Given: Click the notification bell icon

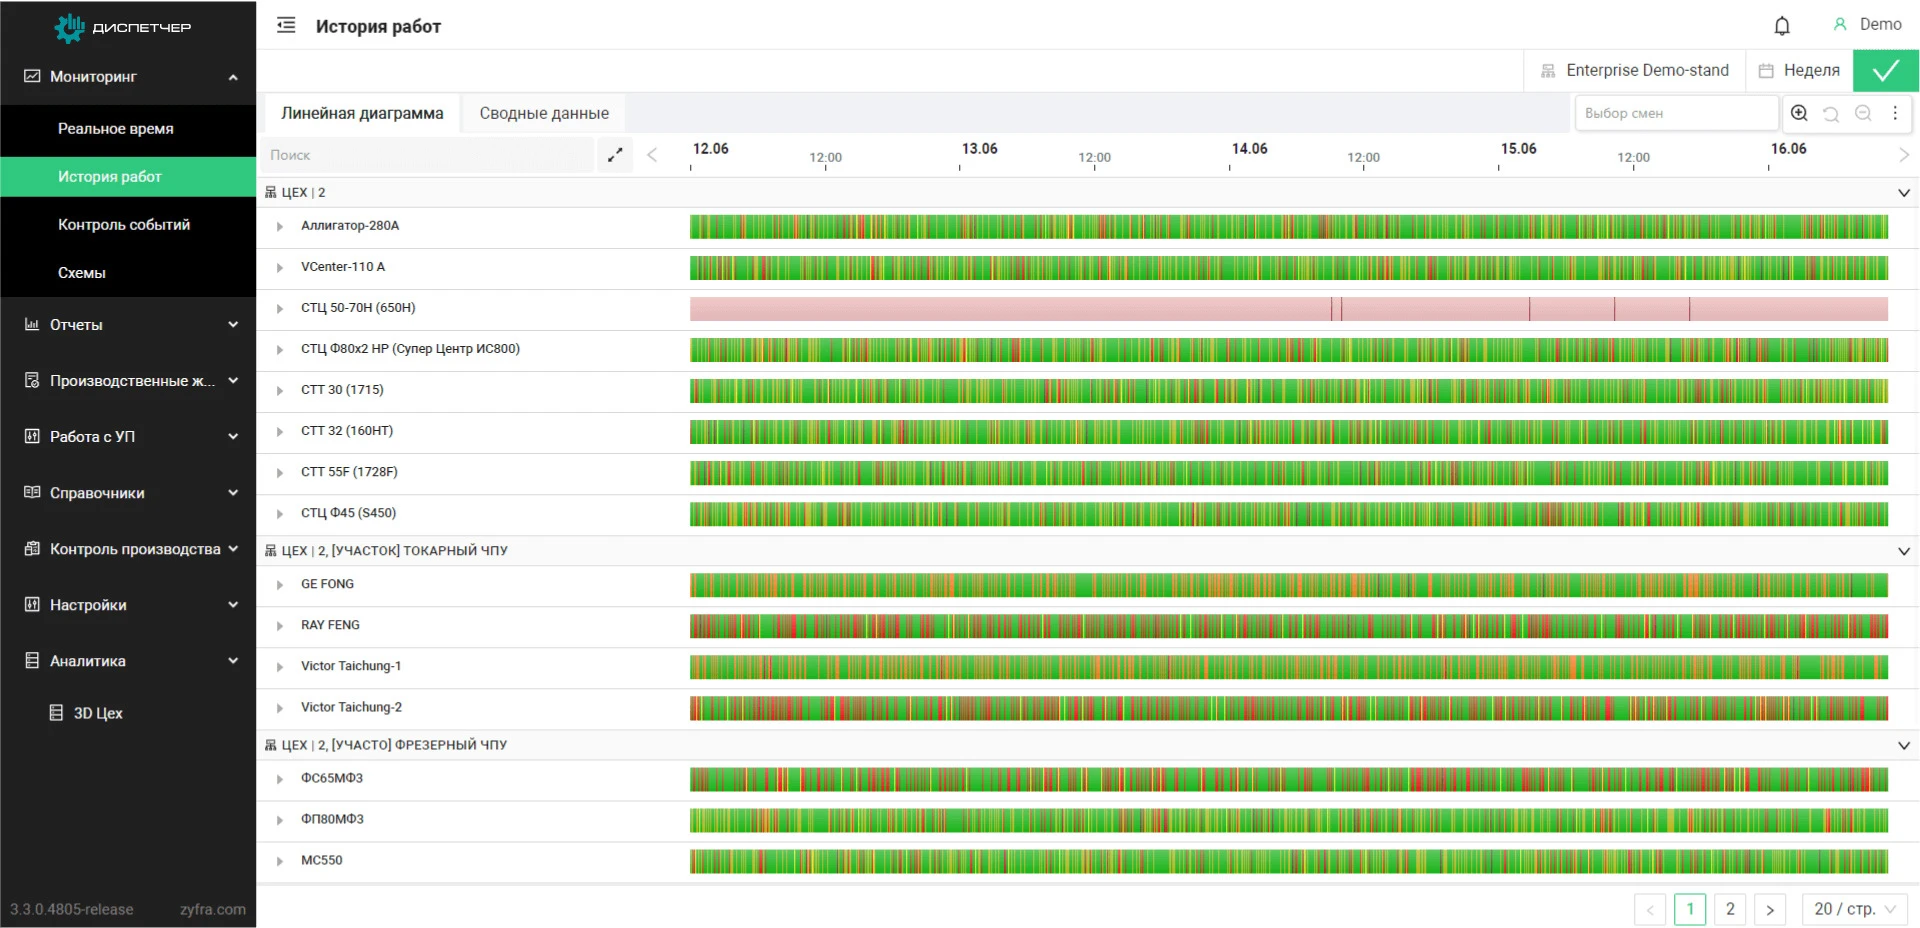Looking at the screenshot, I should 1781,26.
